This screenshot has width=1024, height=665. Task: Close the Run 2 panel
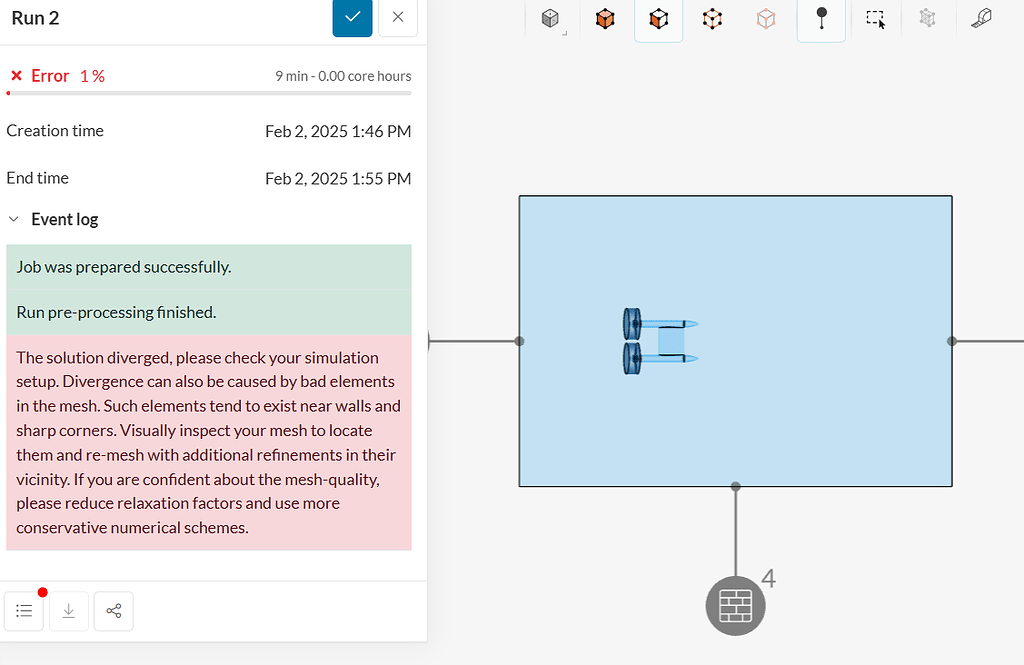[x=398, y=18]
